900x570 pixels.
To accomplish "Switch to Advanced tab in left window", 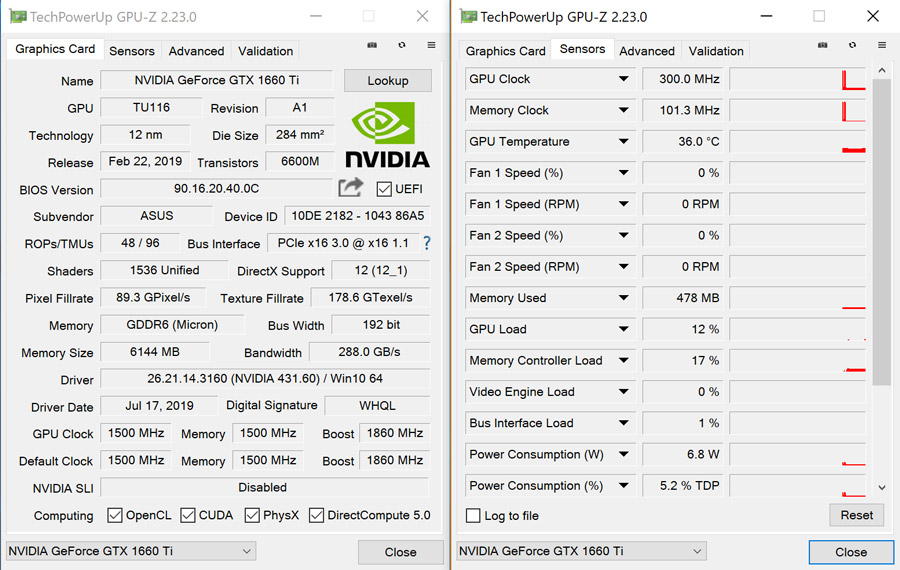I will [196, 51].
